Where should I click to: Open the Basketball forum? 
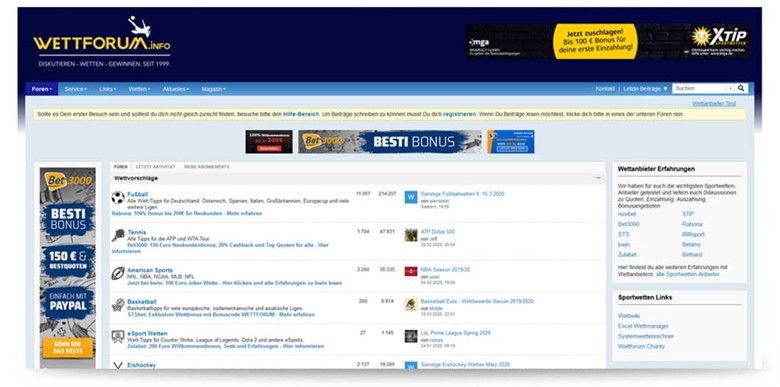click(x=142, y=302)
